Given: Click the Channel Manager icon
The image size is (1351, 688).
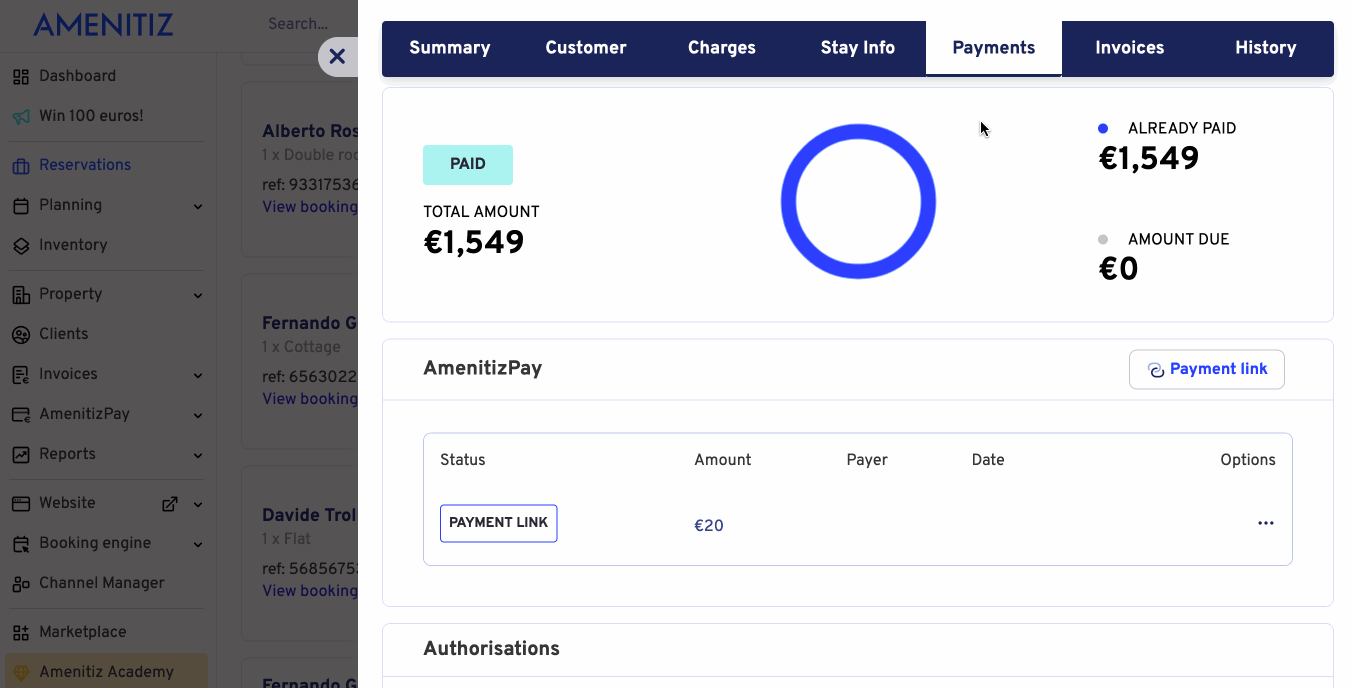Looking at the screenshot, I should click(21, 583).
